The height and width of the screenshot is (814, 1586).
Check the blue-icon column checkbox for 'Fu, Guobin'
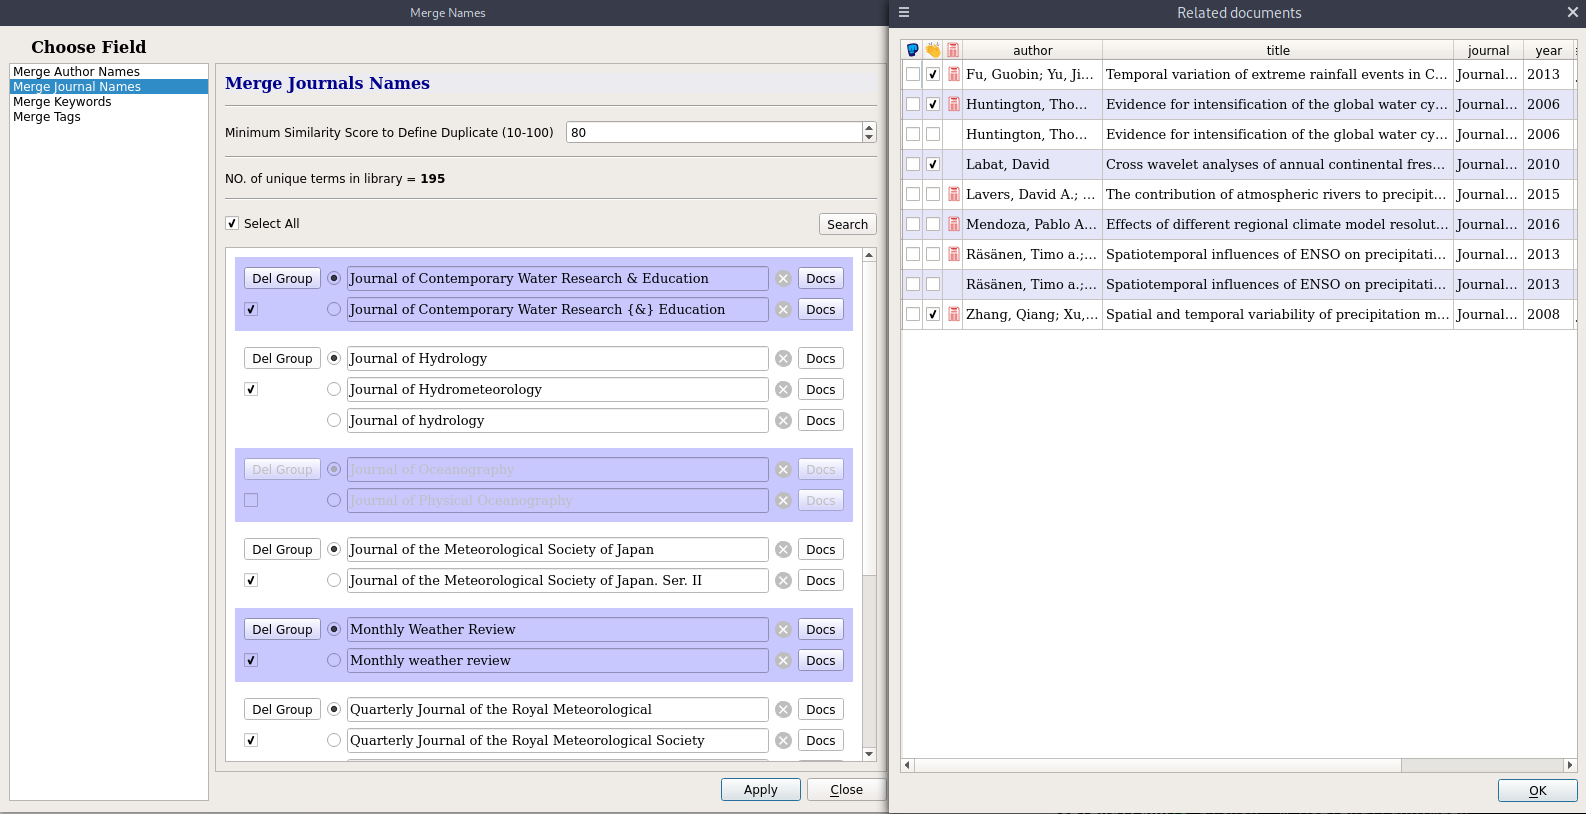(913, 74)
